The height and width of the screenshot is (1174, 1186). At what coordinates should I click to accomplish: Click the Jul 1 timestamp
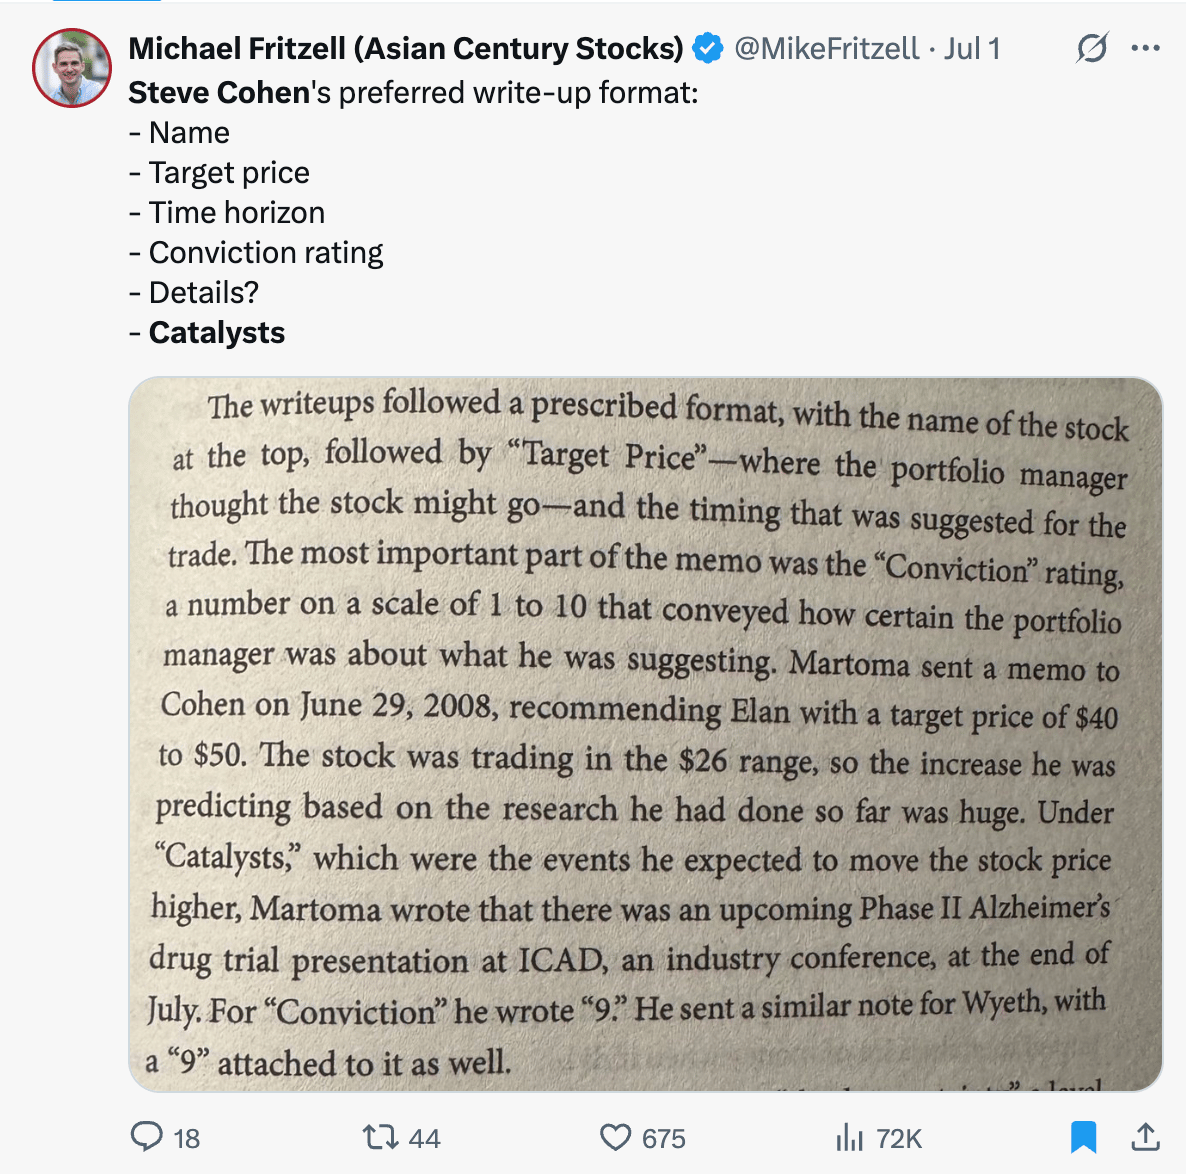pos(972,48)
